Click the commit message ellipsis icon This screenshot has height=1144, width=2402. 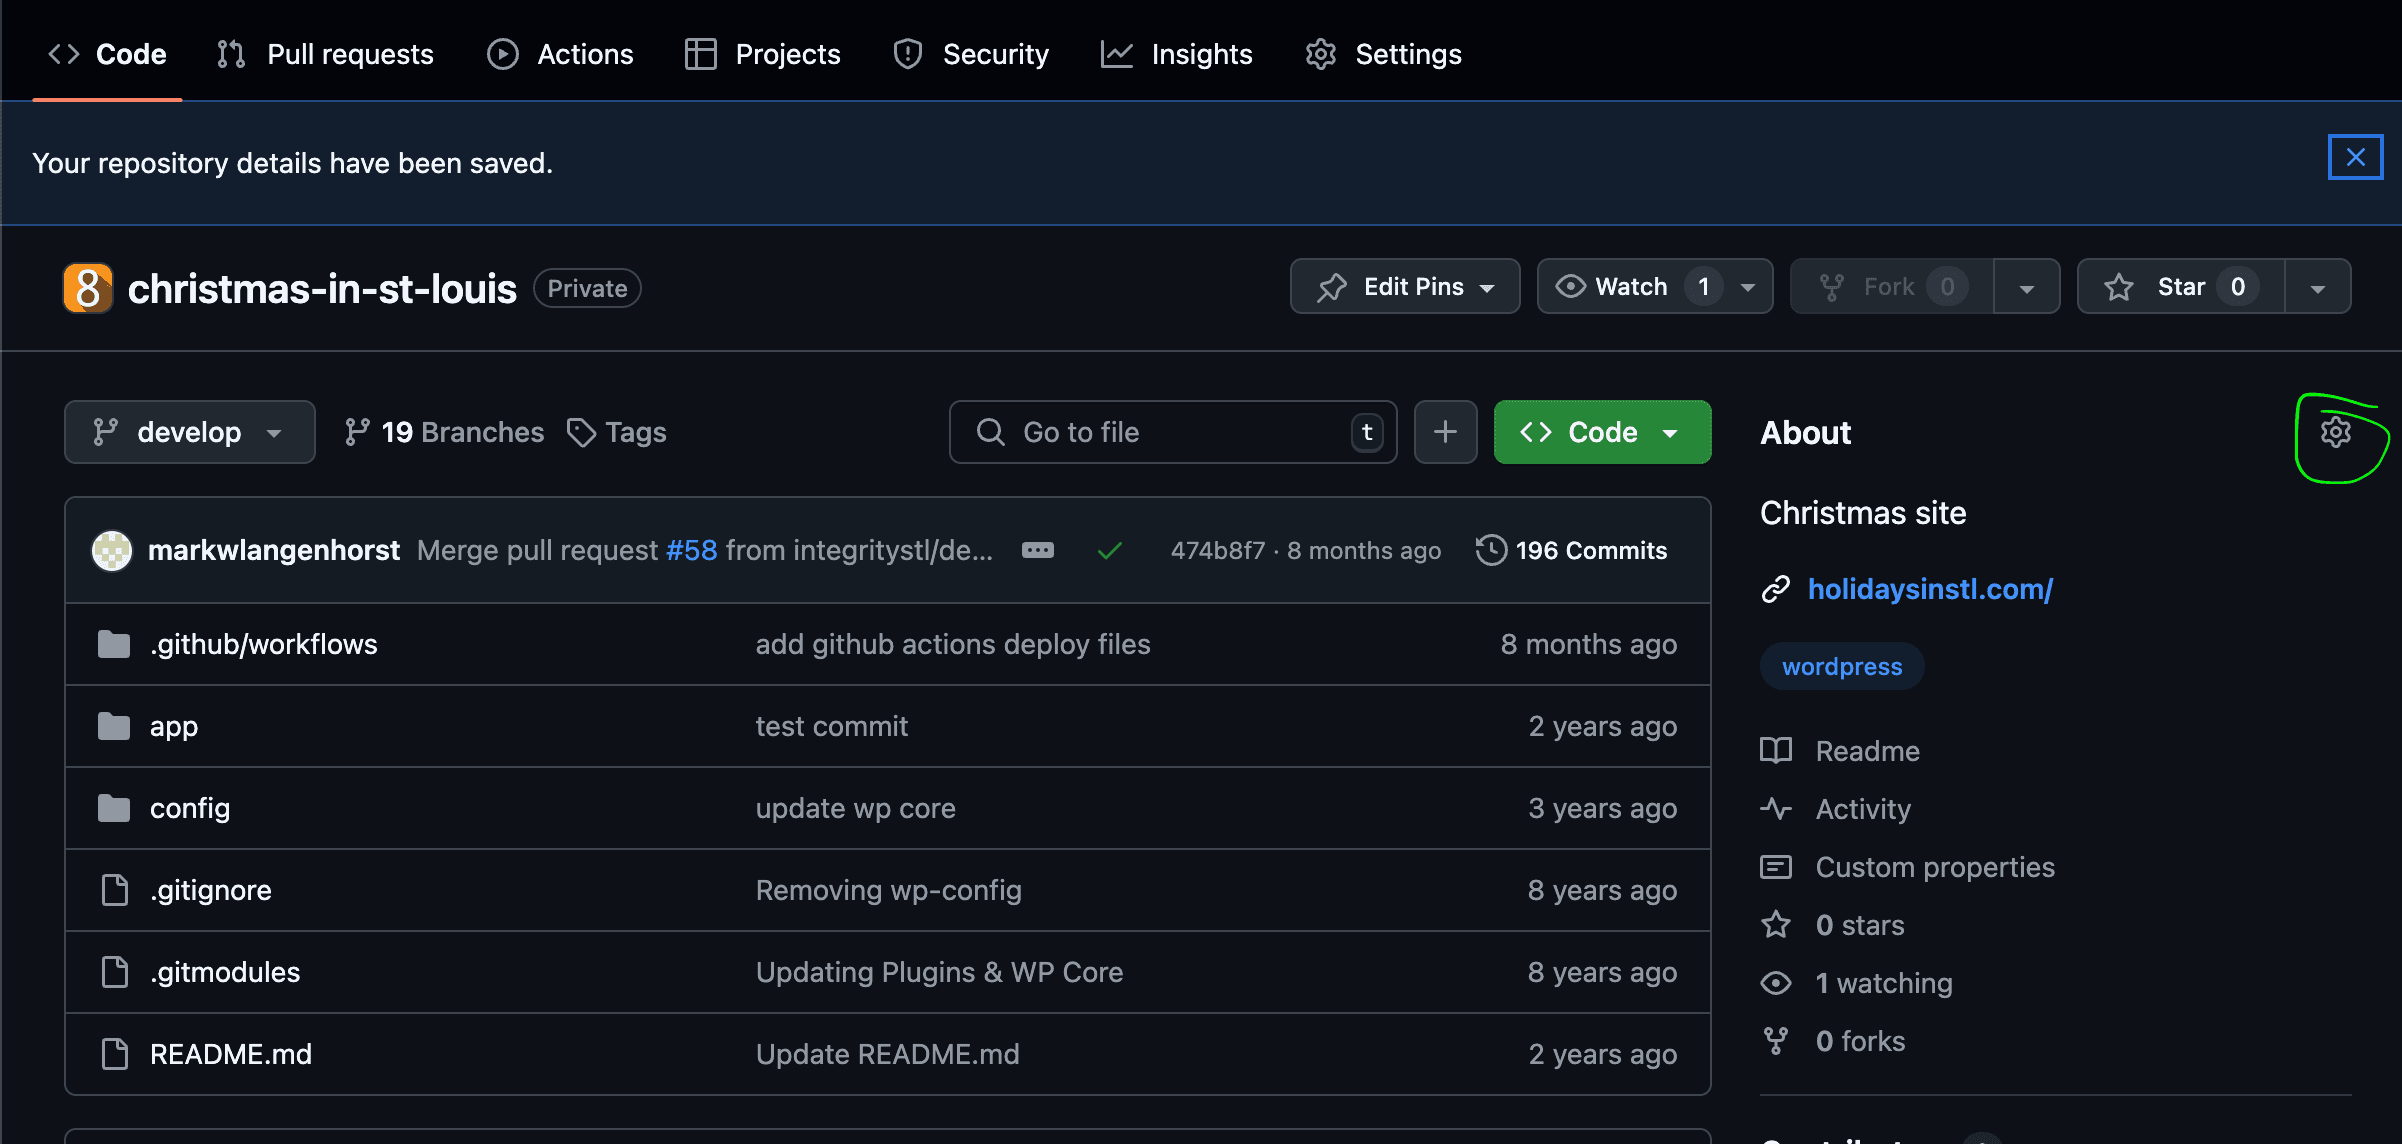point(1038,549)
